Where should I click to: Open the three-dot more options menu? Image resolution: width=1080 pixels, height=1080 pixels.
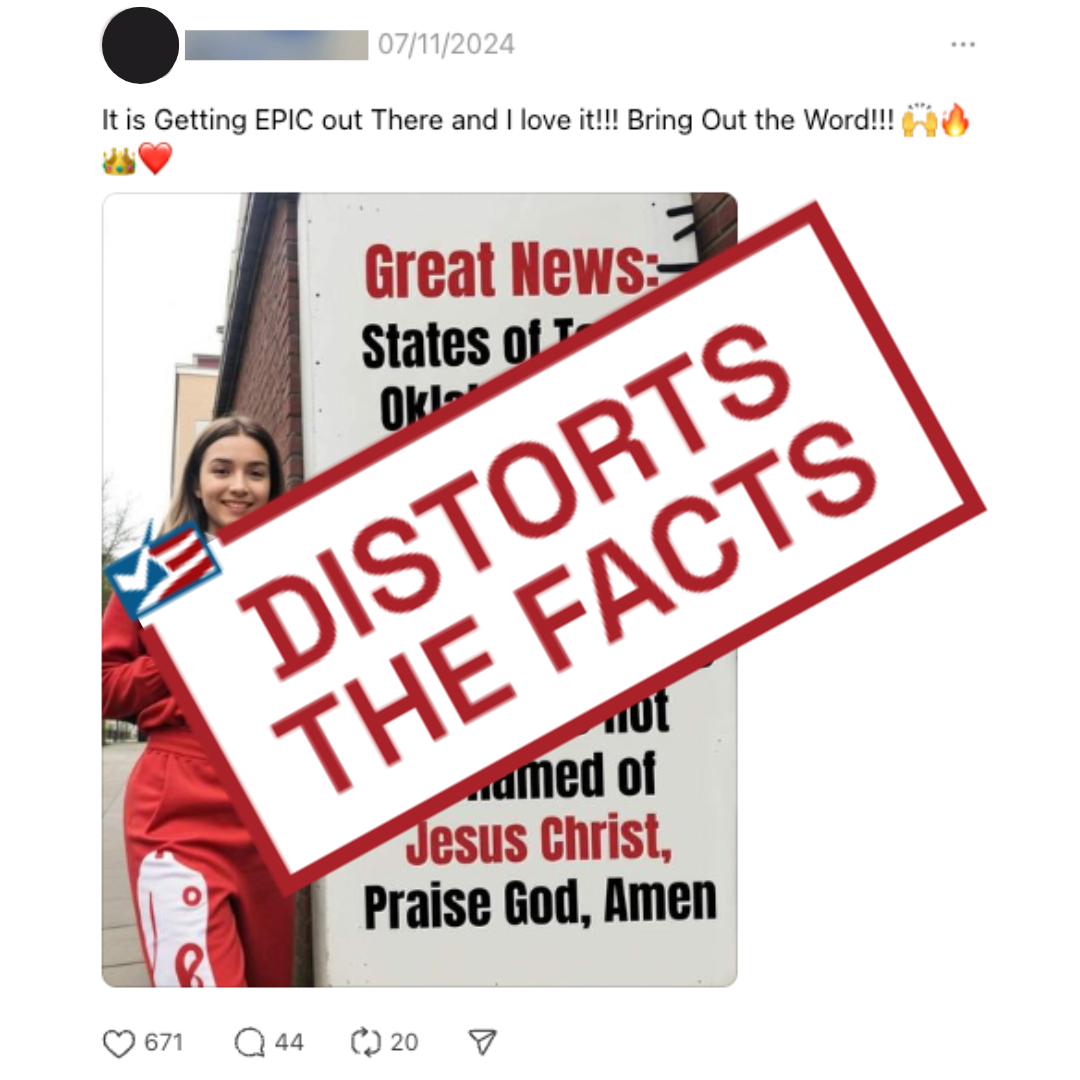962,45
